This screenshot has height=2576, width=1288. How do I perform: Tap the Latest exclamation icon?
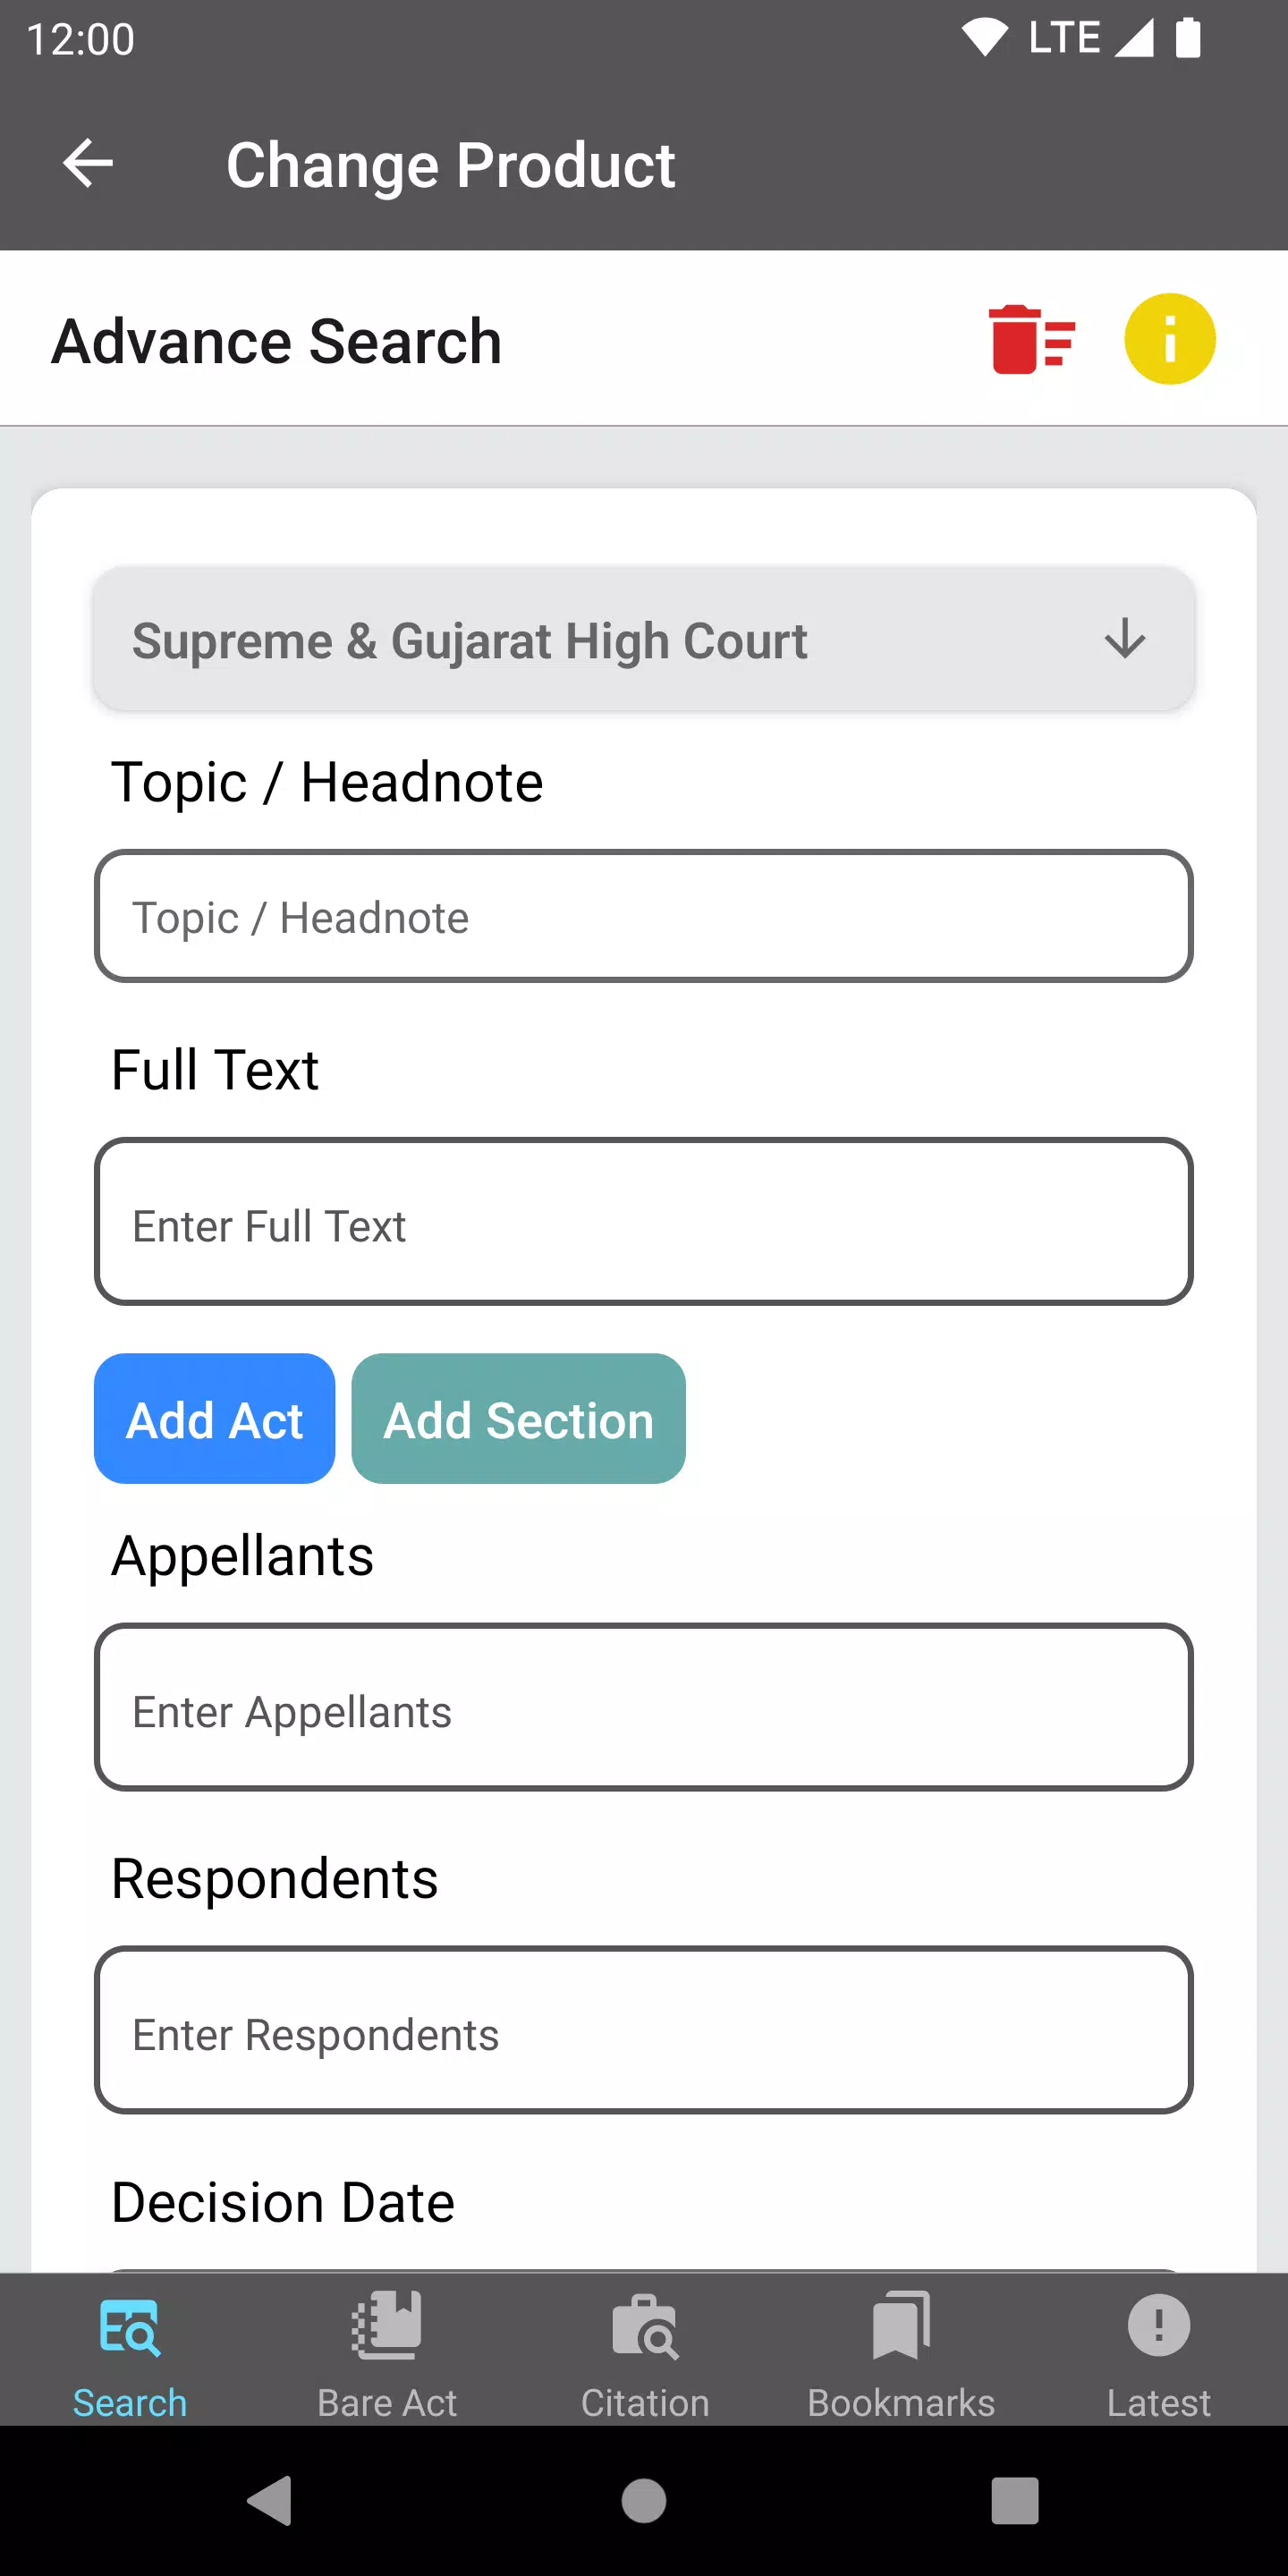click(x=1159, y=2325)
